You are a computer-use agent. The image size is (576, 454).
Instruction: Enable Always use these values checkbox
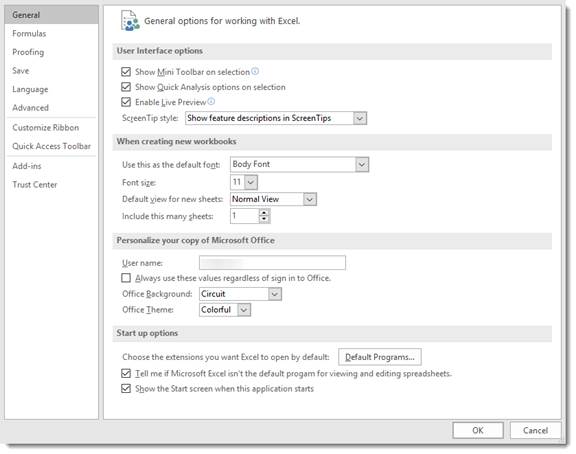[x=126, y=278]
